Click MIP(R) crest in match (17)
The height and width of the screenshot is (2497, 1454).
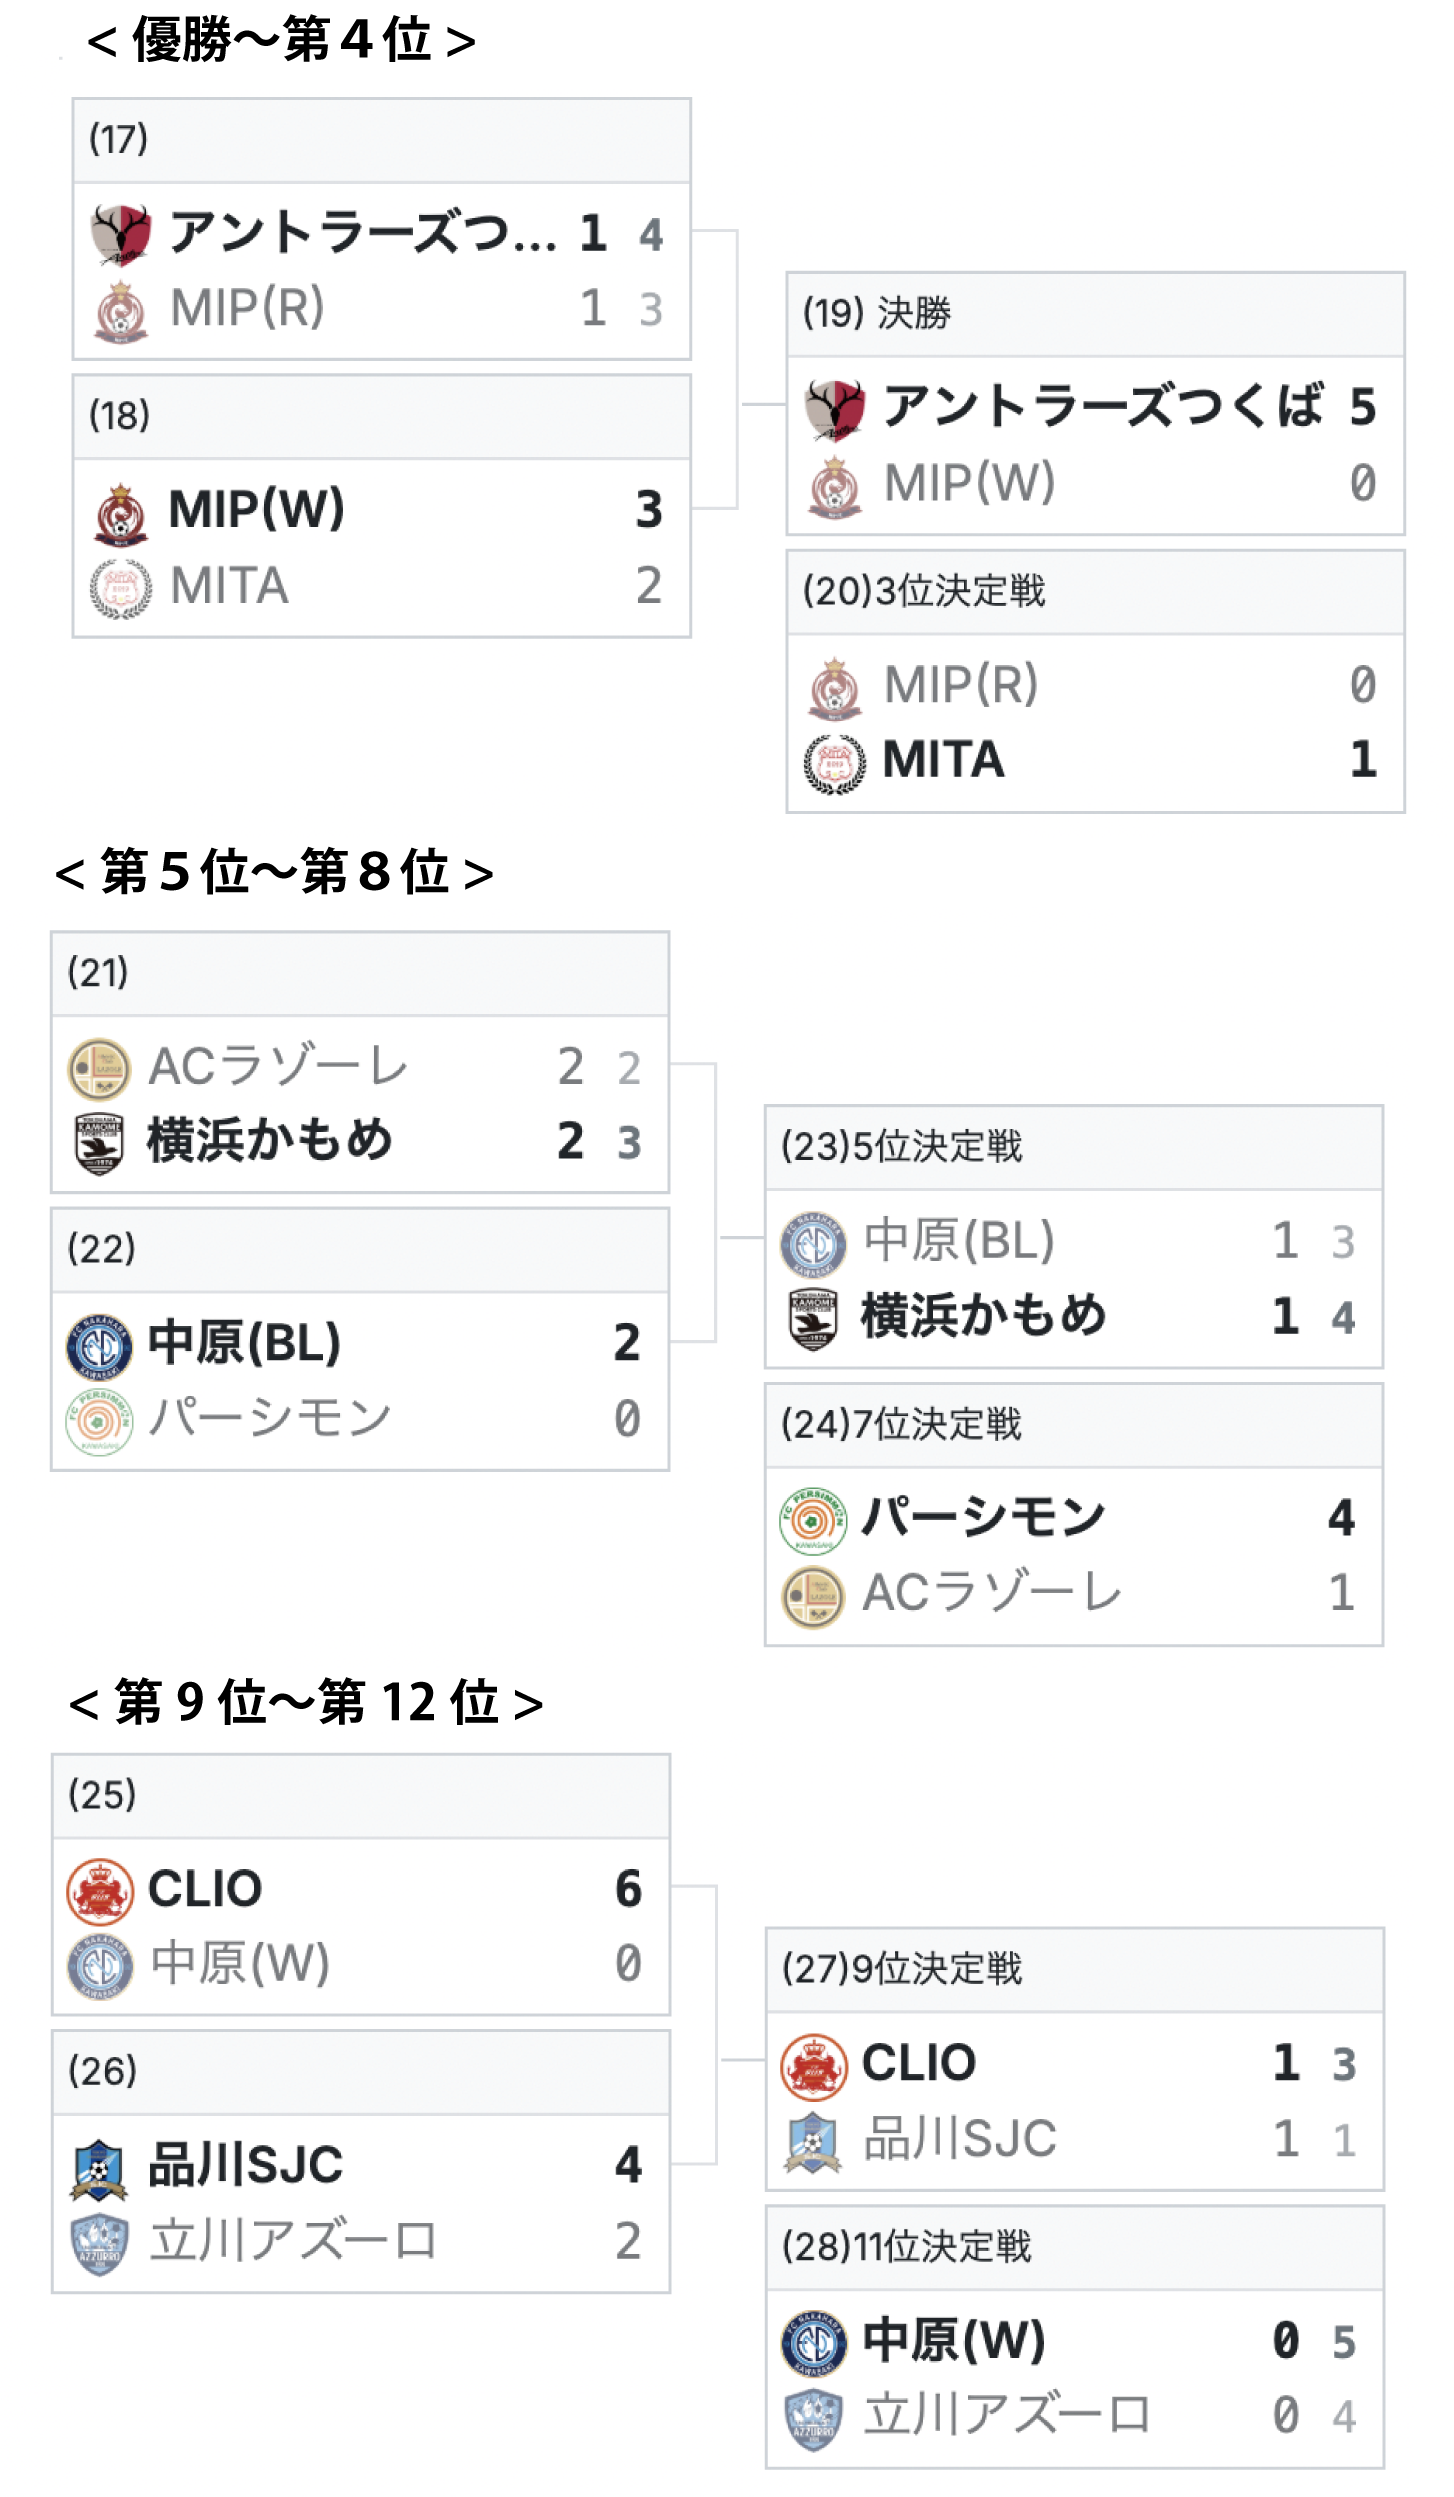(121, 311)
